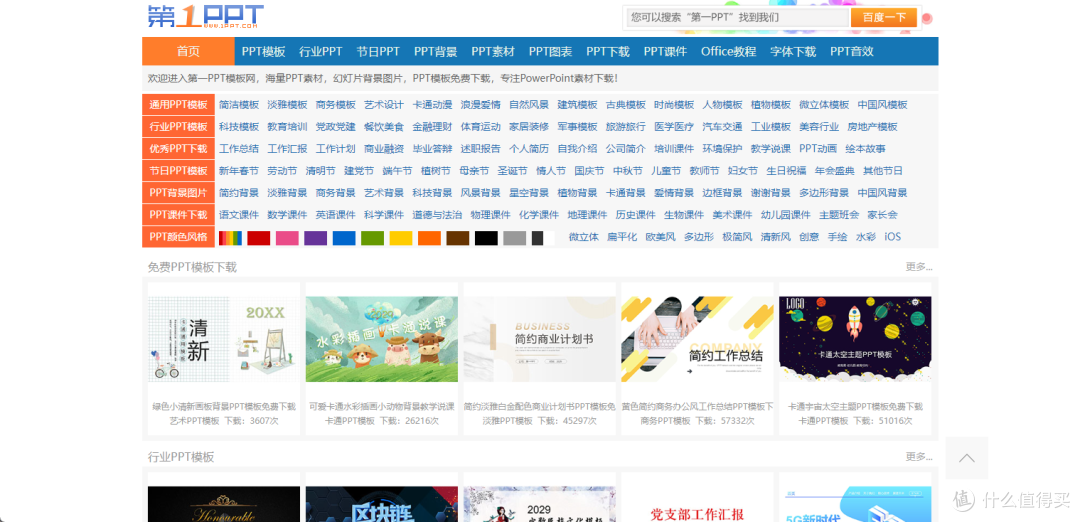Open PPT图表 in the navigation bar

(x=550, y=52)
